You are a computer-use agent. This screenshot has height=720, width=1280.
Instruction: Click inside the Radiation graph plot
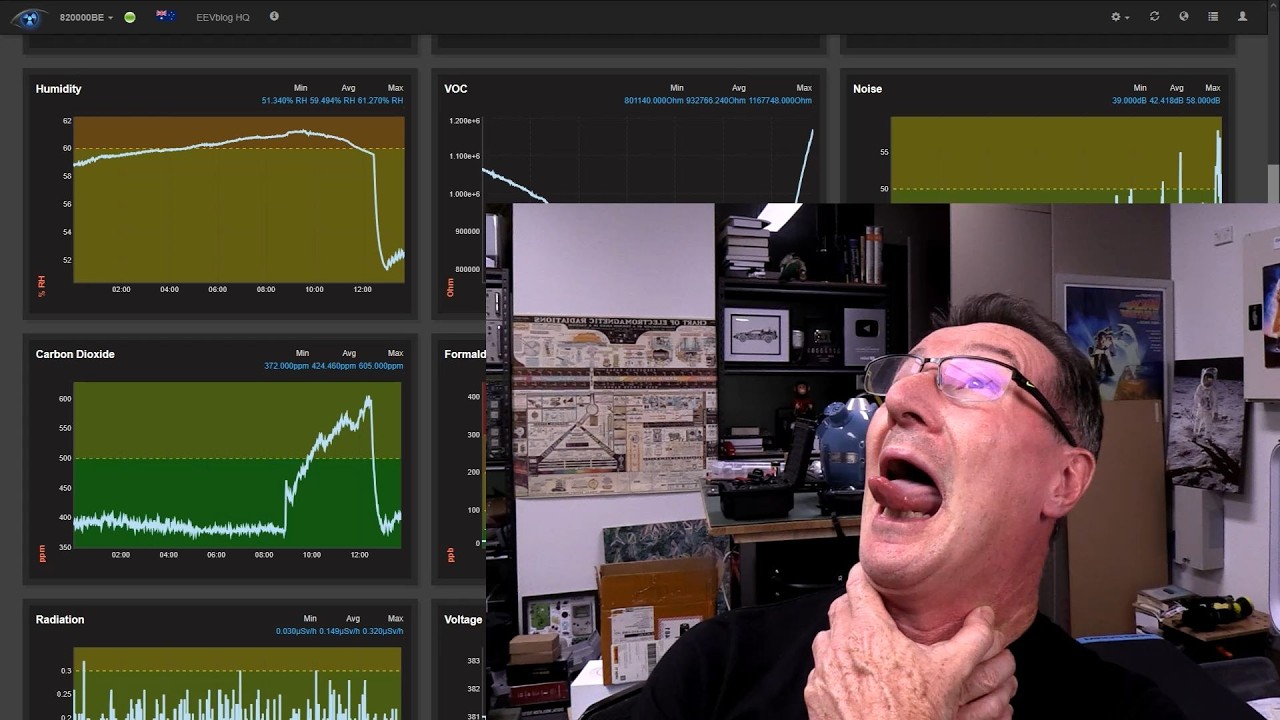click(237, 684)
